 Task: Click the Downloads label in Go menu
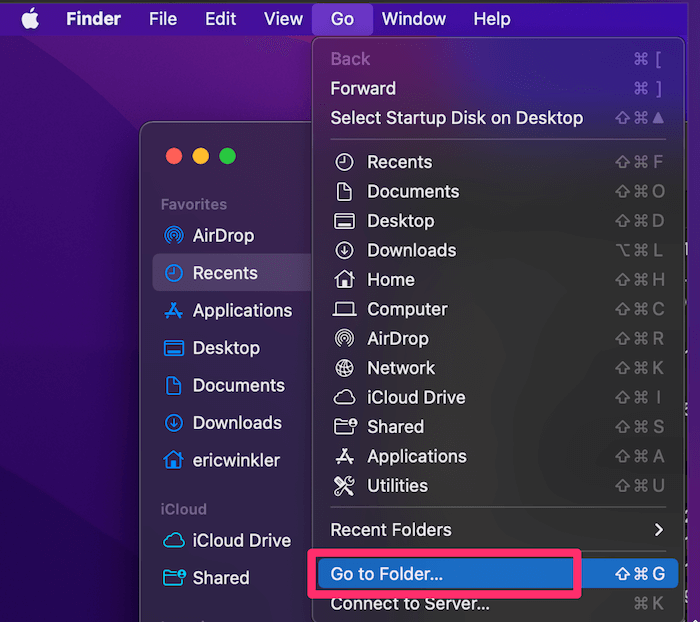tap(412, 250)
